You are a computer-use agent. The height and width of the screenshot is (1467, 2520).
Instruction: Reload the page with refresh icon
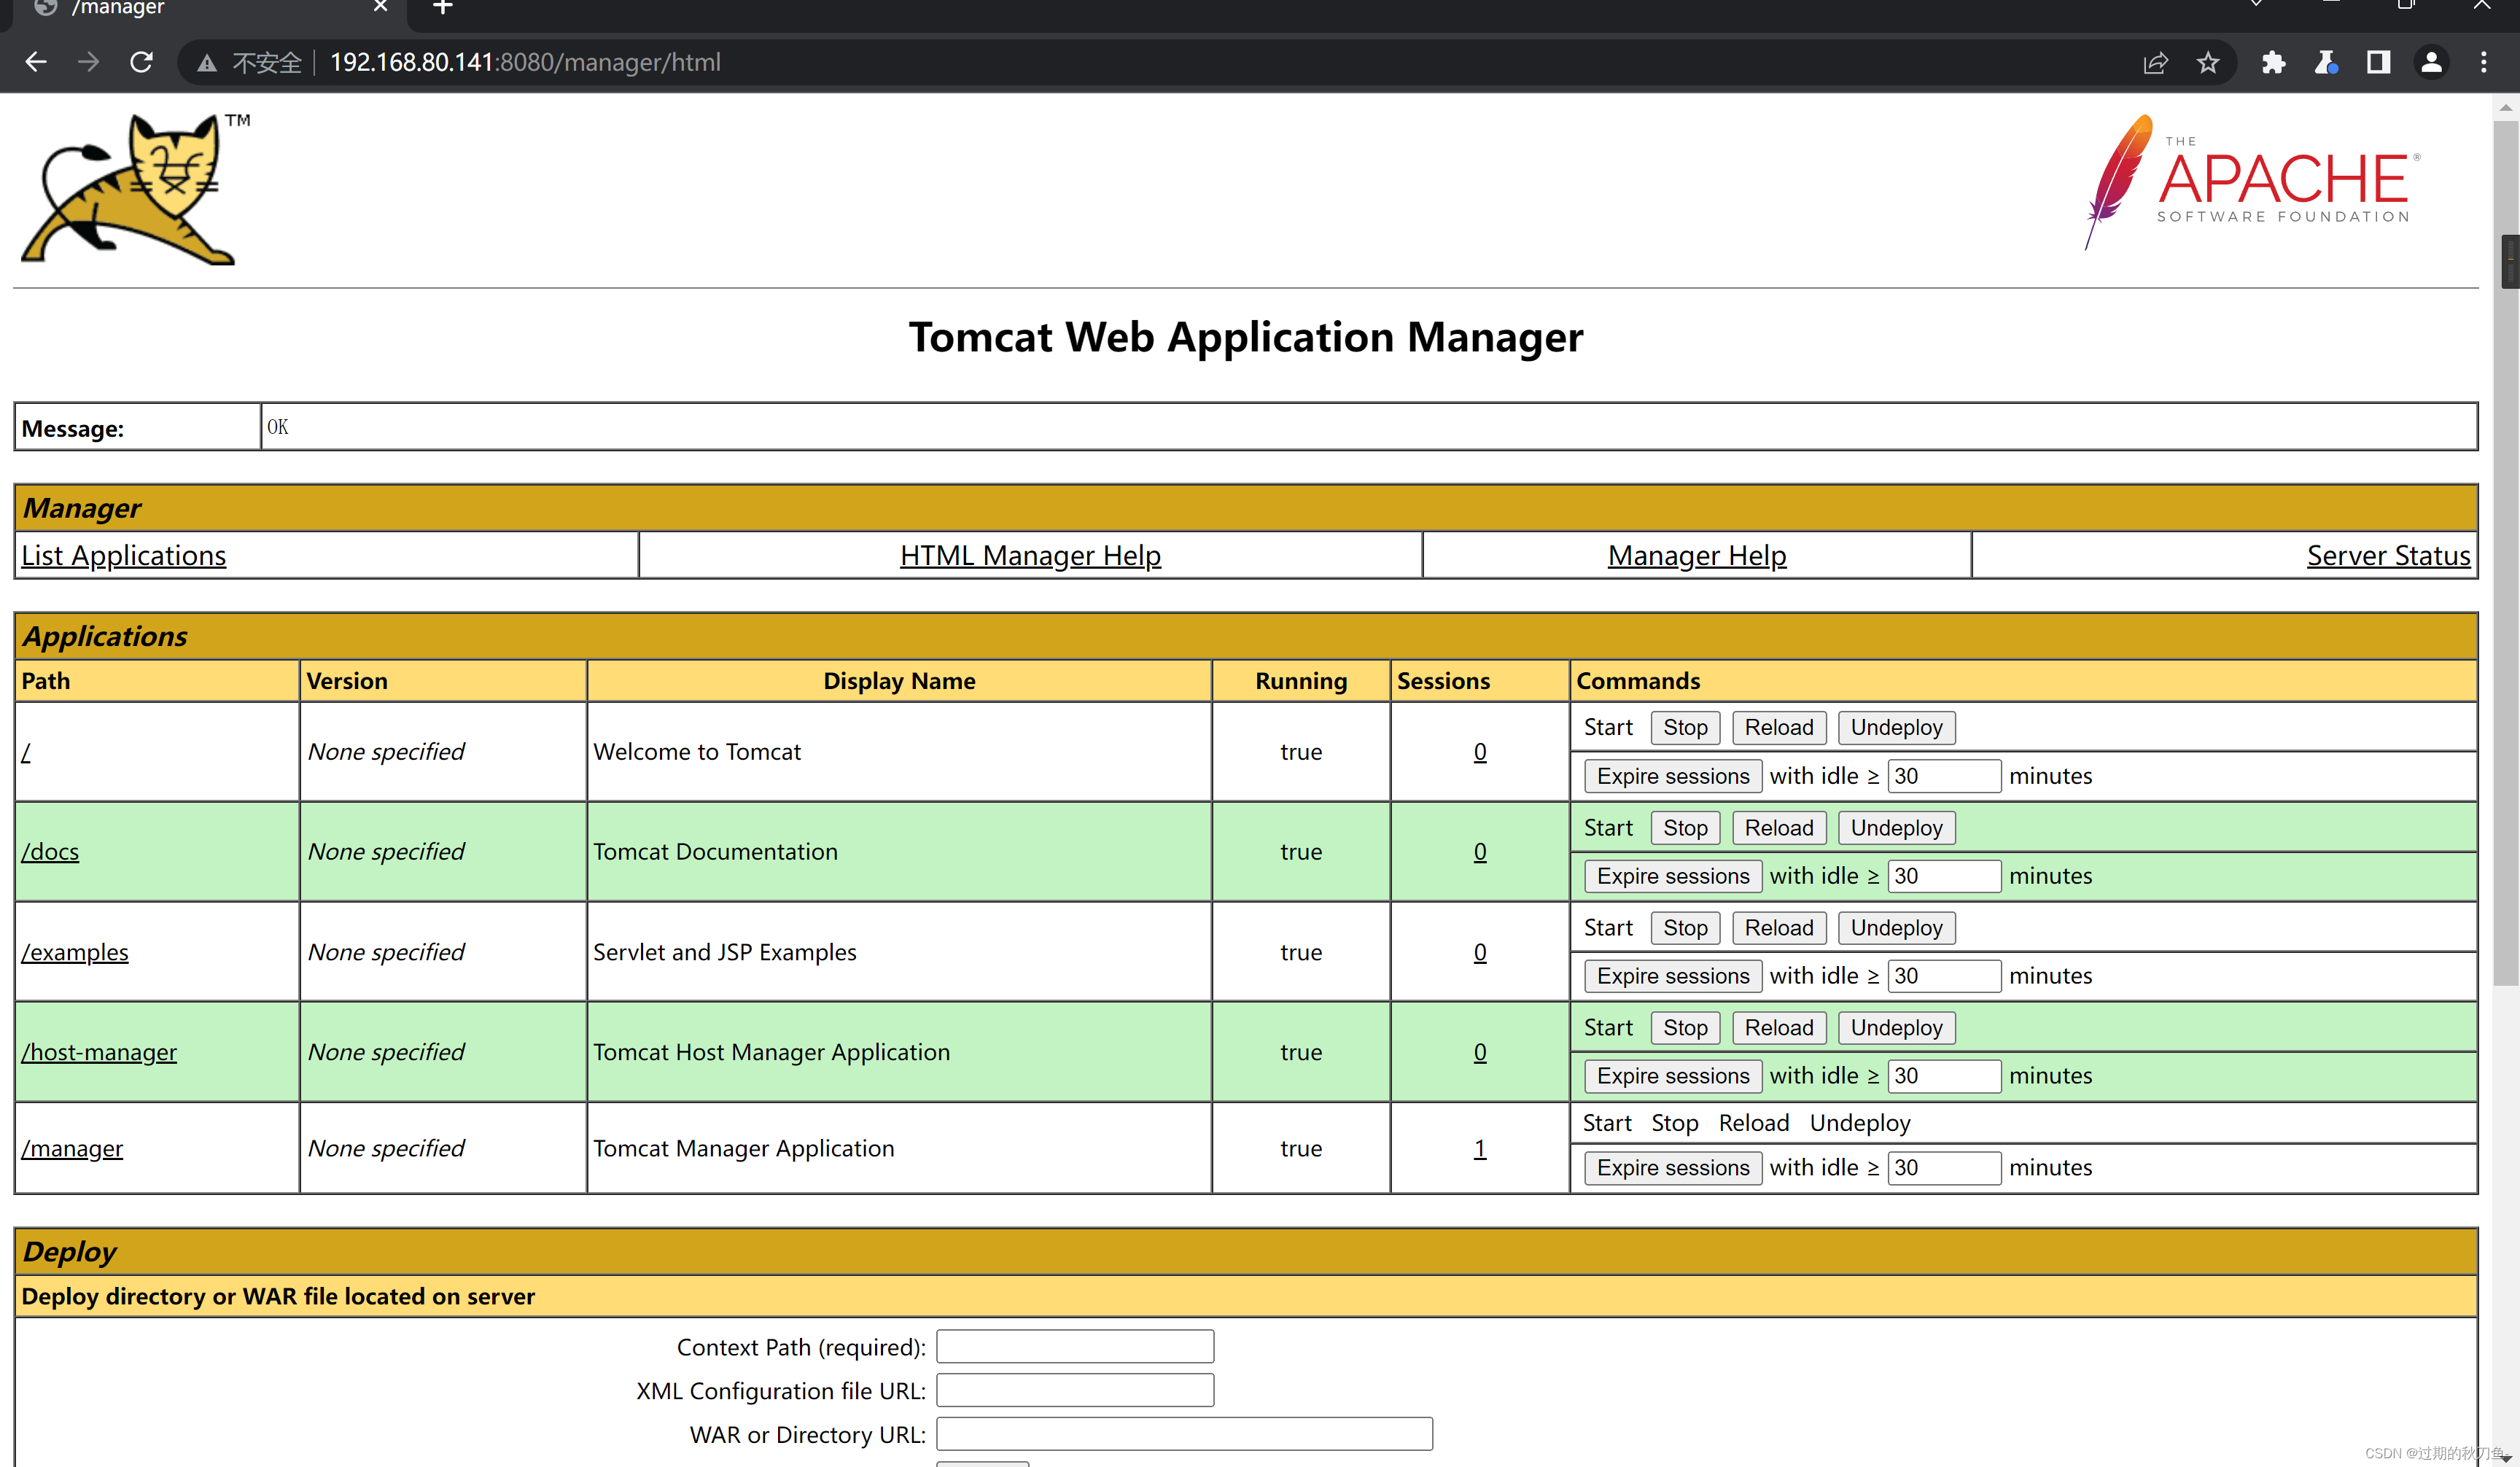[x=142, y=62]
